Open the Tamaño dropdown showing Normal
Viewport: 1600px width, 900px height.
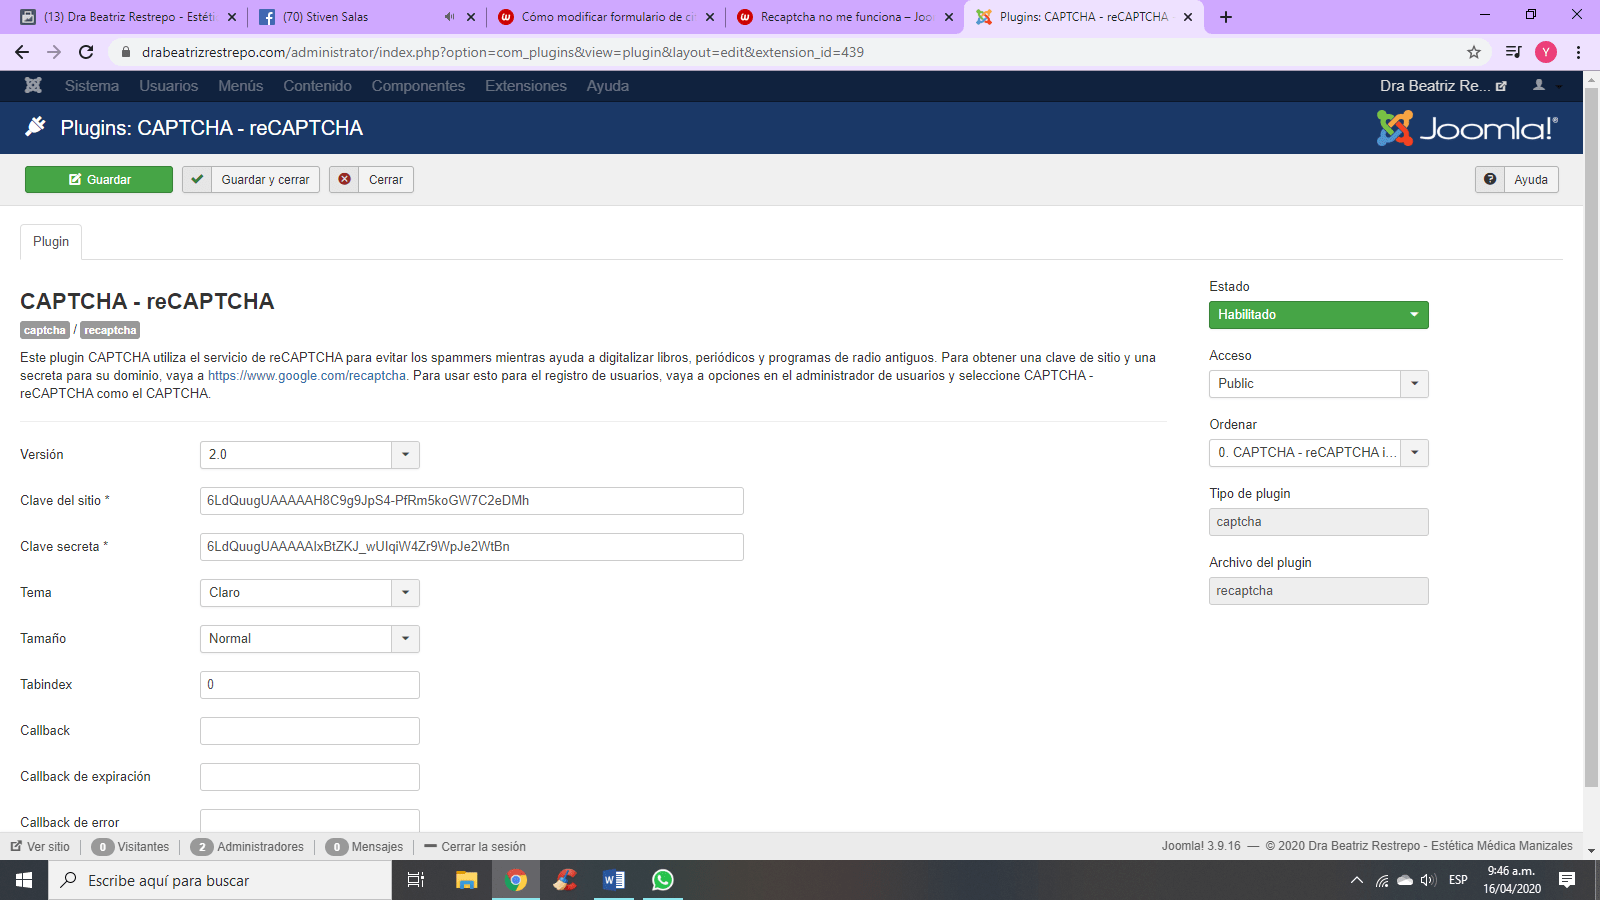[310, 639]
